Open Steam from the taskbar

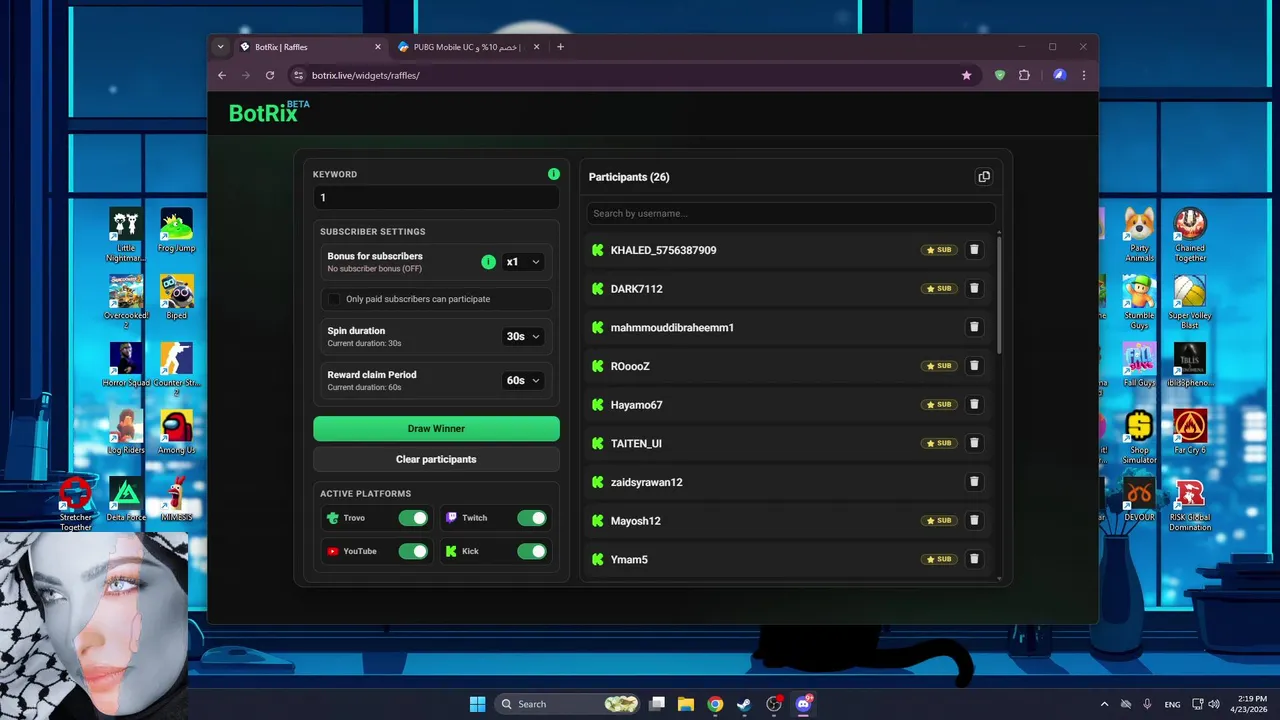click(x=744, y=704)
